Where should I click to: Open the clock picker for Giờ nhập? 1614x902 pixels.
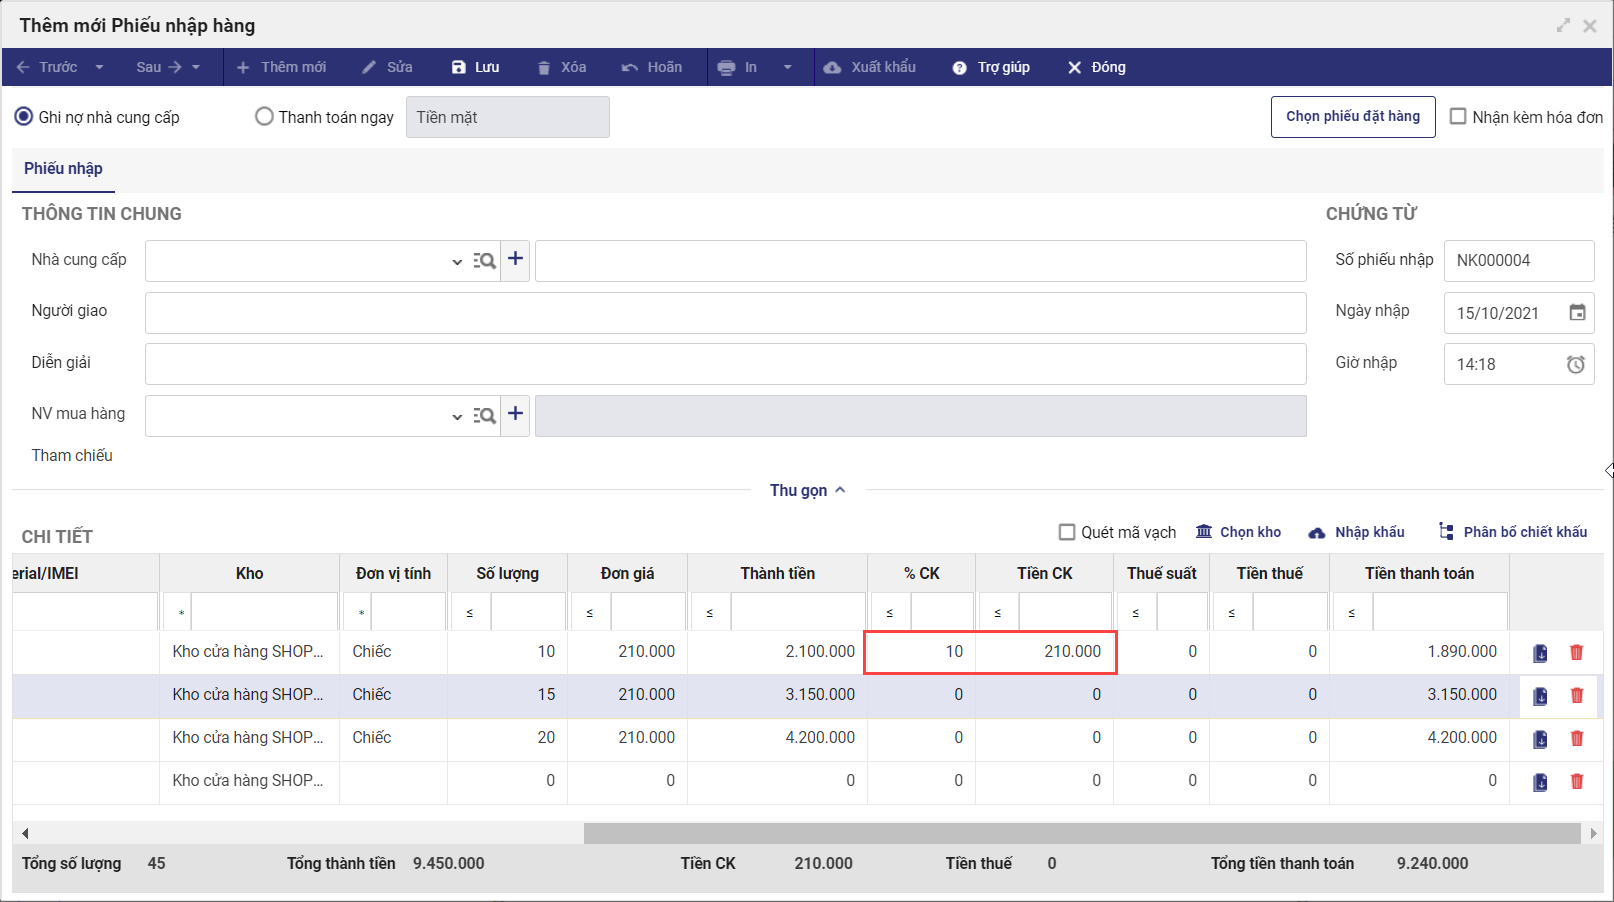pos(1576,364)
